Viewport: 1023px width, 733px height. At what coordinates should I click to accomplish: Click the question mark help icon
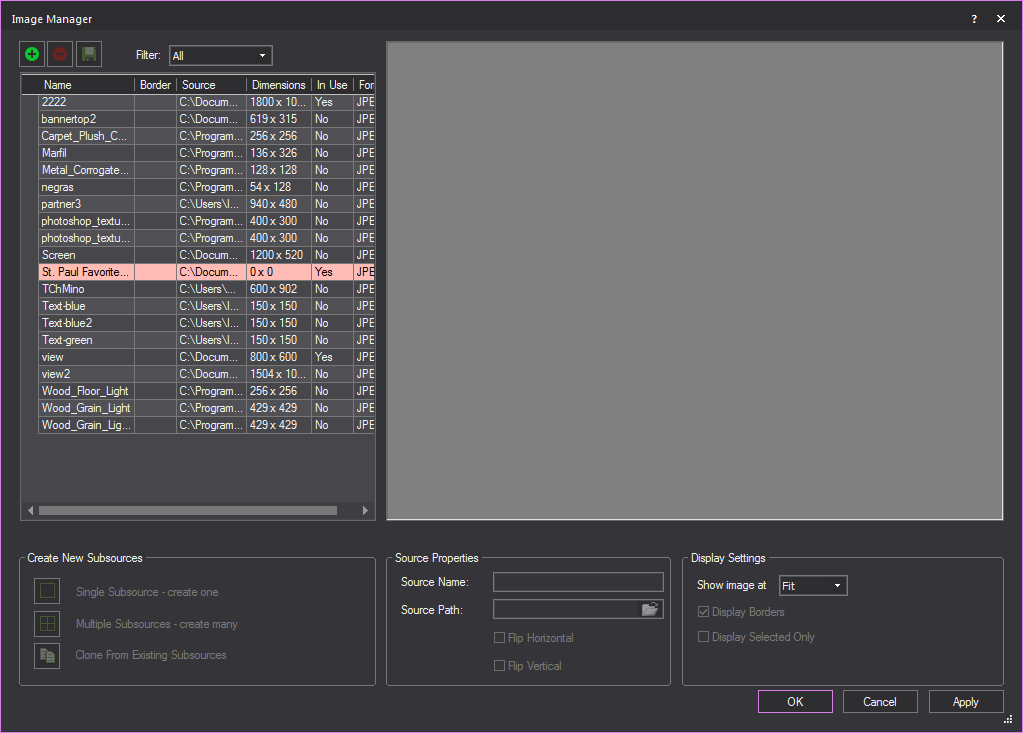(973, 18)
